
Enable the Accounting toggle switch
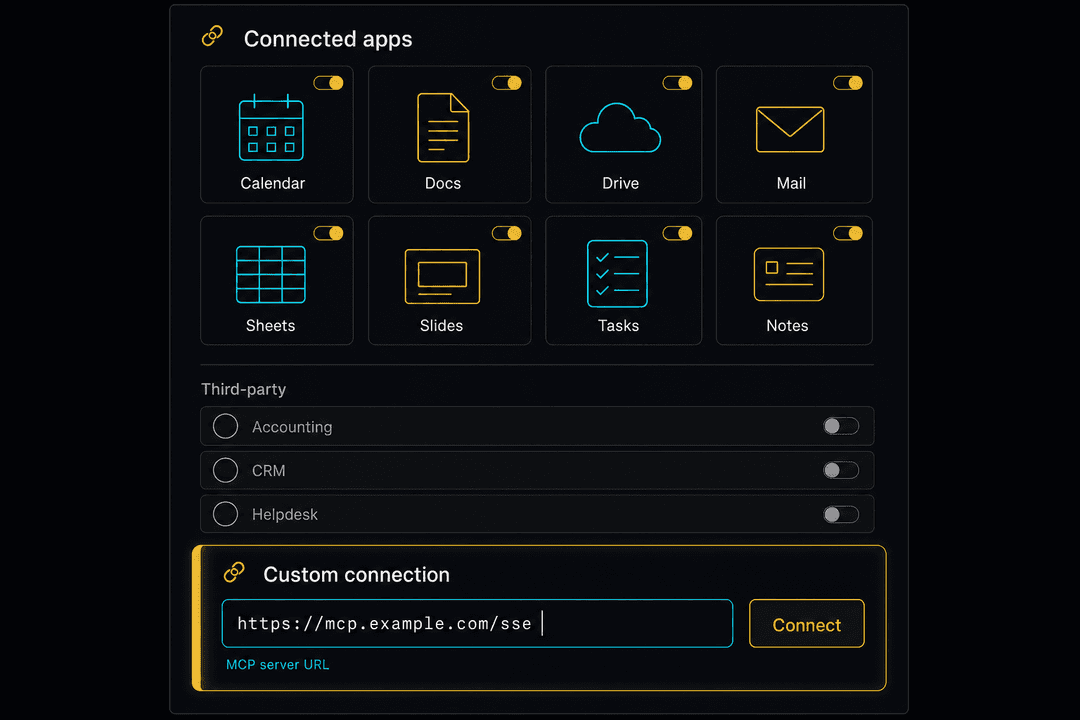pyautogui.click(x=841, y=426)
